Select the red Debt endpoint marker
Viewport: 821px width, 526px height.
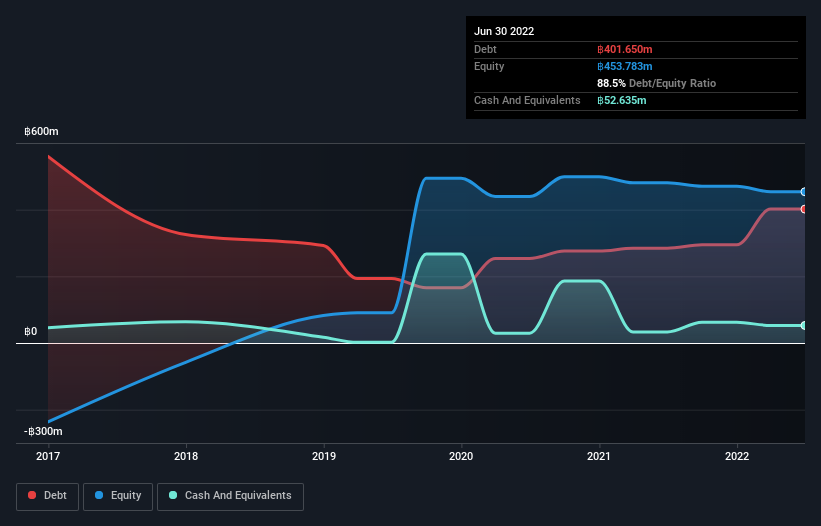click(x=804, y=209)
